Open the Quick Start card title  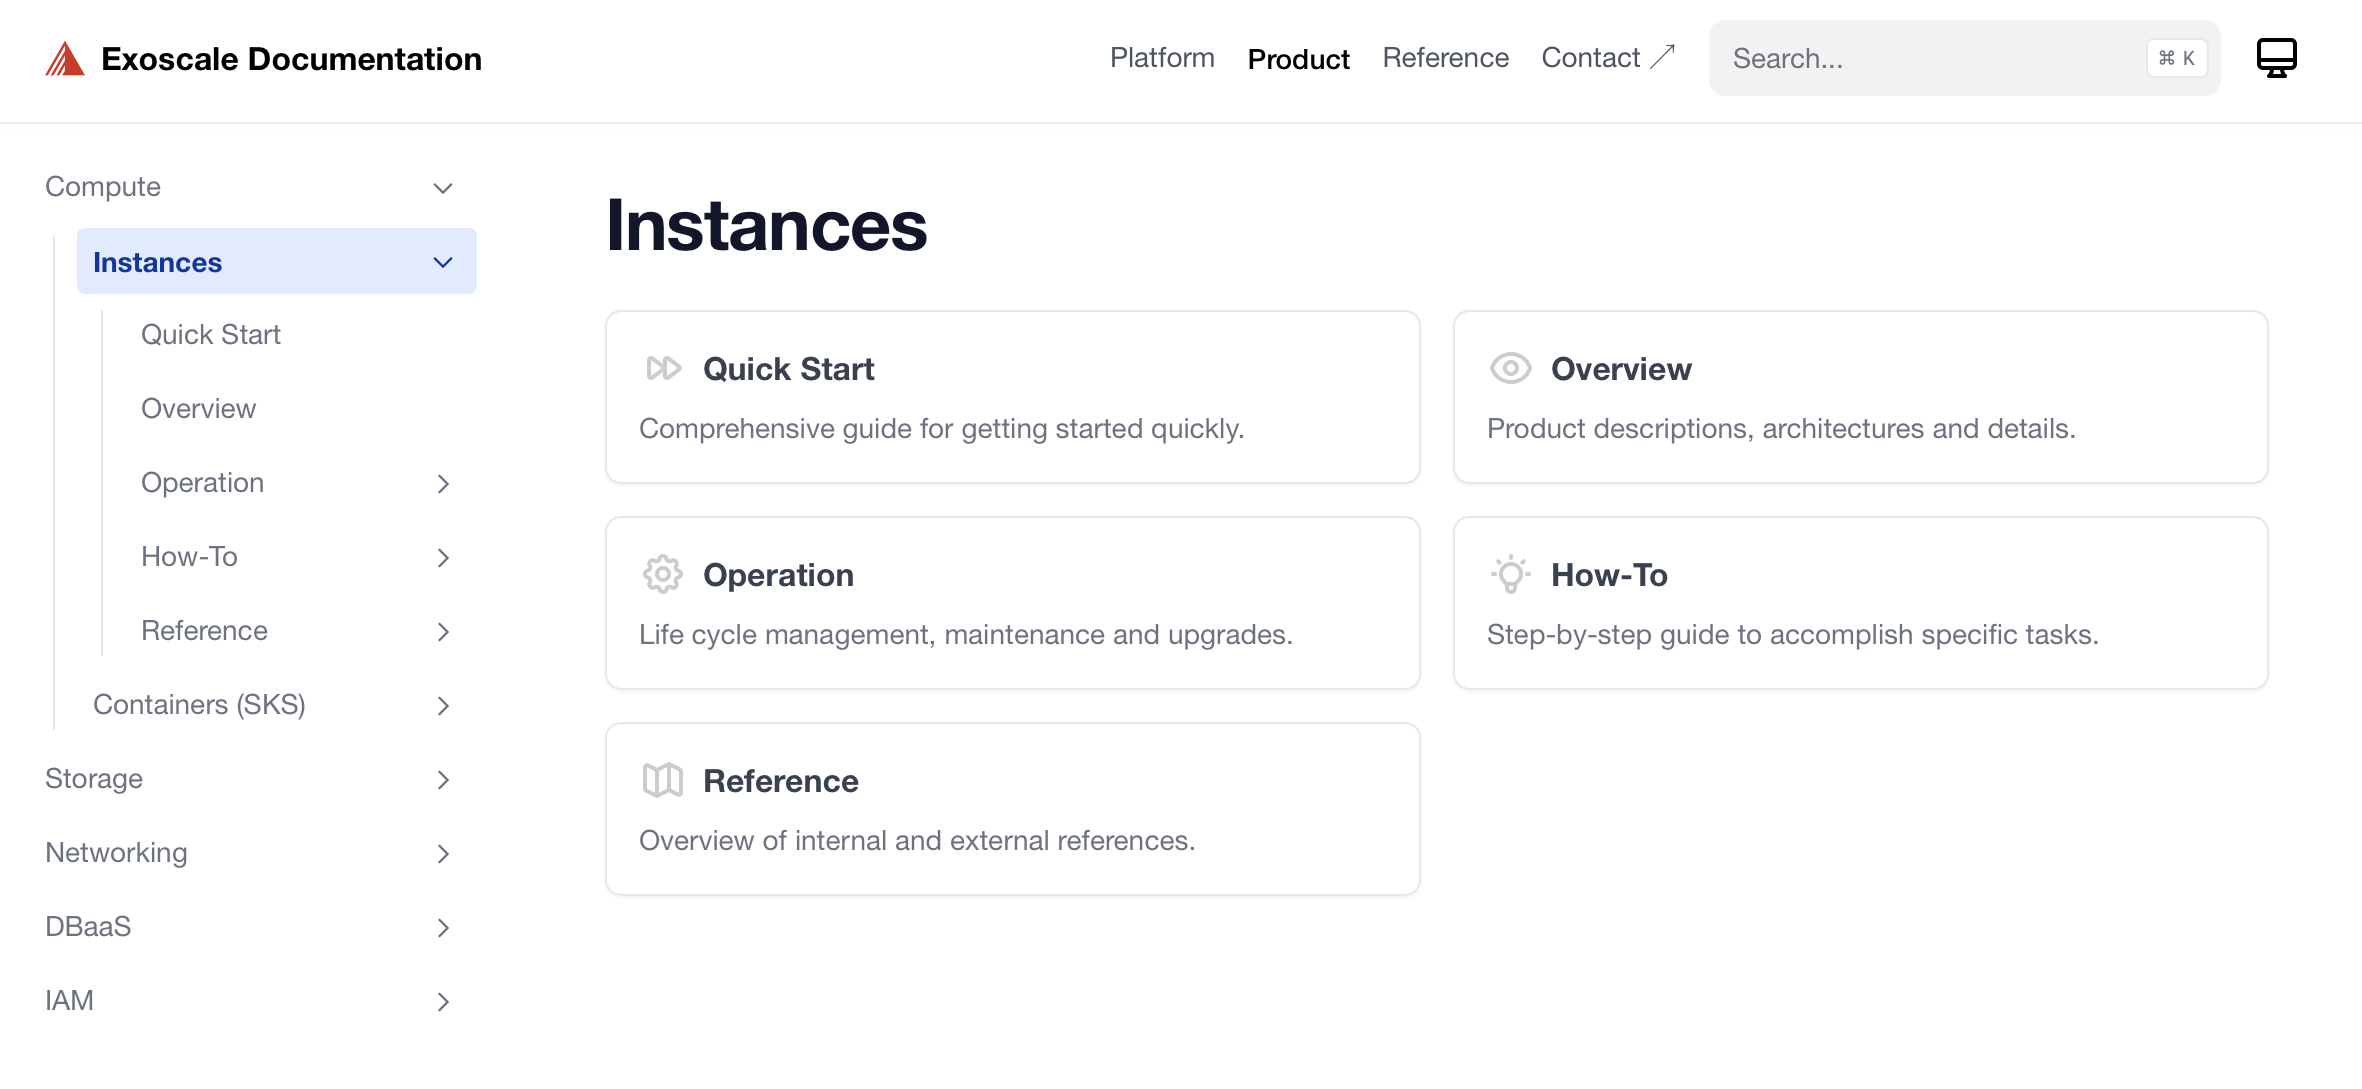click(x=788, y=369)
